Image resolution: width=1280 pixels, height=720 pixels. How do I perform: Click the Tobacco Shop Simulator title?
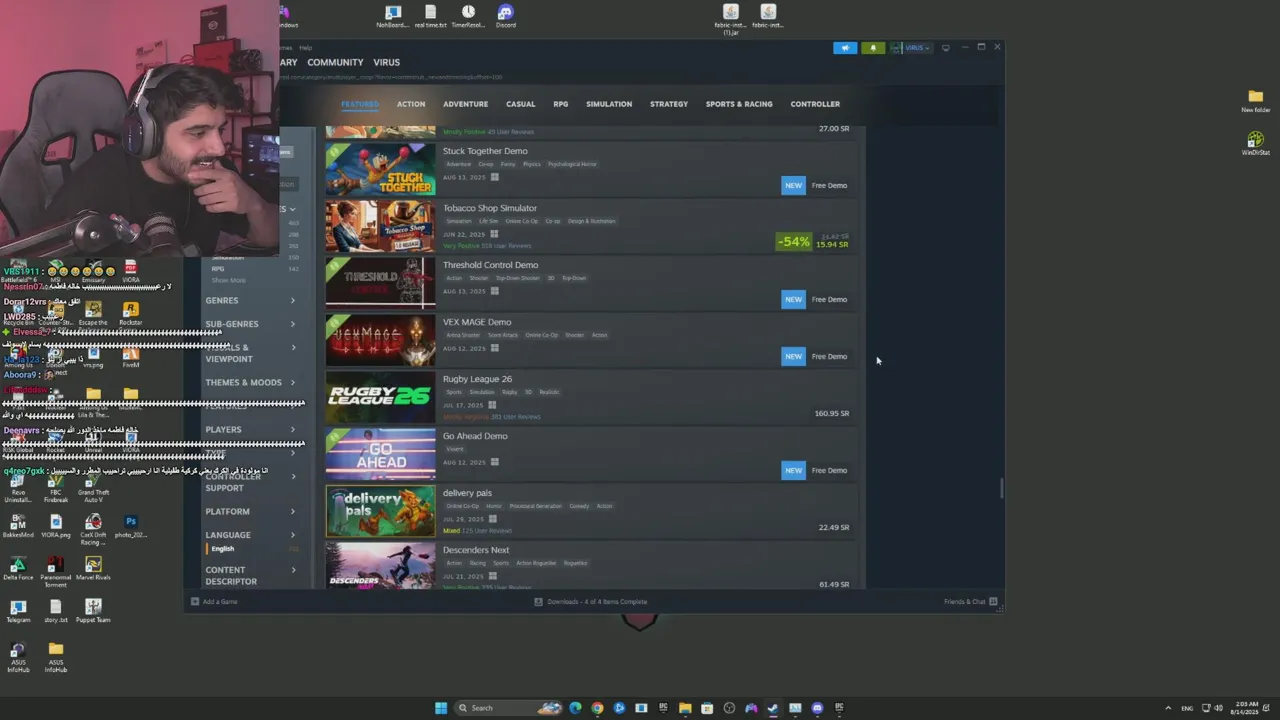490,208
